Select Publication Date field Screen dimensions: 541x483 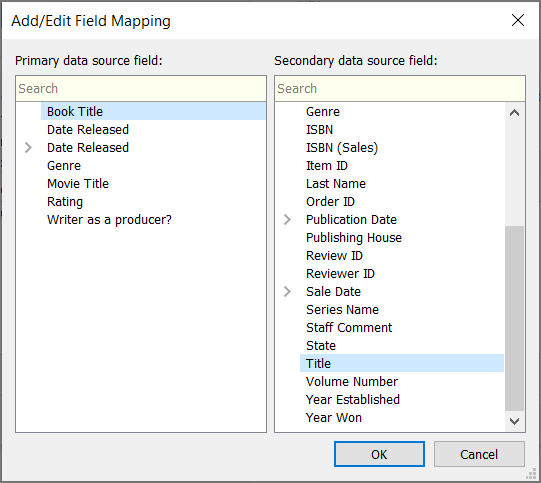tap(352, 219)
